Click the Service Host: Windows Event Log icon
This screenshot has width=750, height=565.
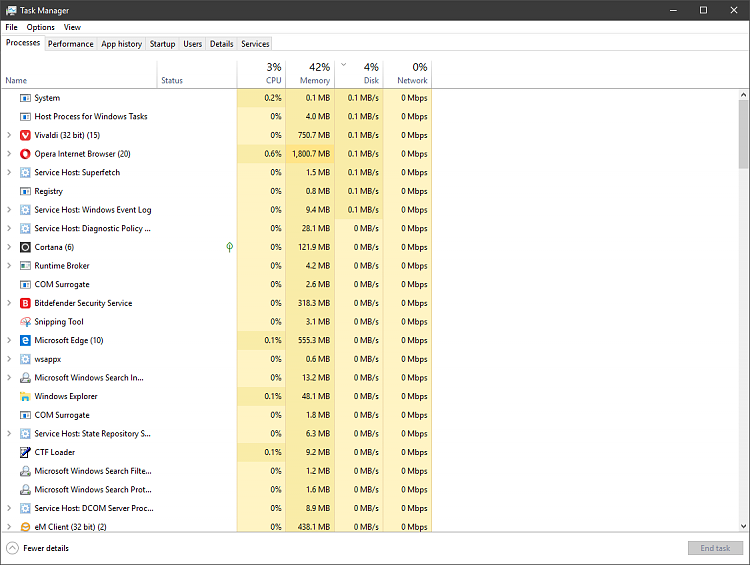pos(25,210)
